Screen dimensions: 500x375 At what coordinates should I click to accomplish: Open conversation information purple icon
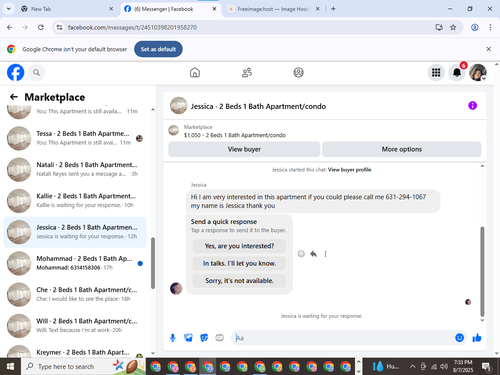[472, 106]
